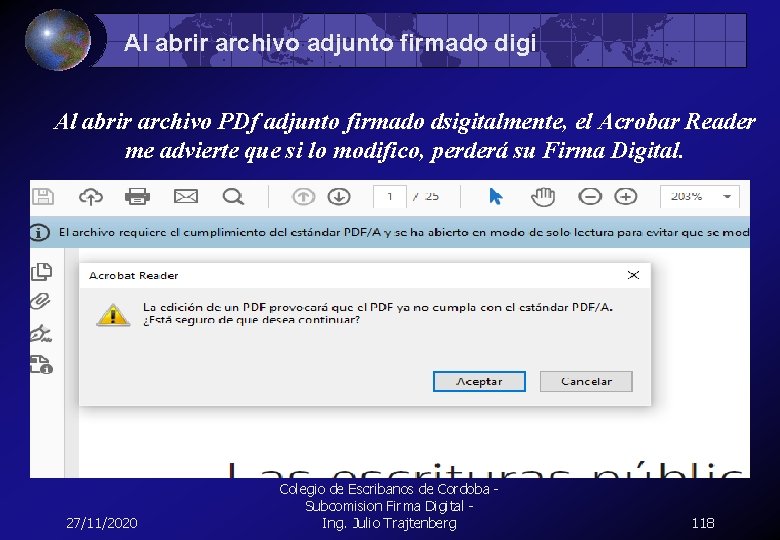
Task: Activate the hand pan tool
Action: tap(543, 197)
